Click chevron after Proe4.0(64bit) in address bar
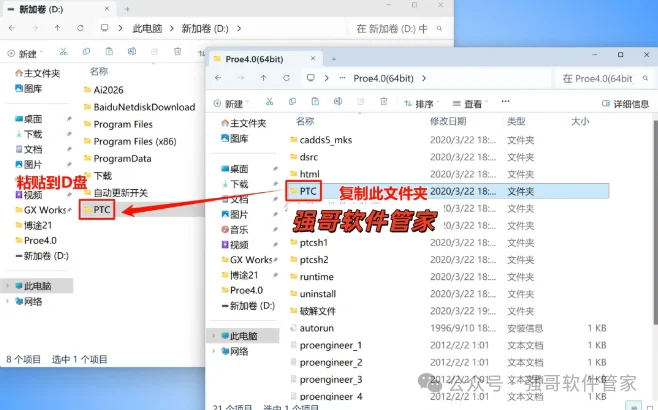This screenshot has height=410, width=658. point(424,78)
